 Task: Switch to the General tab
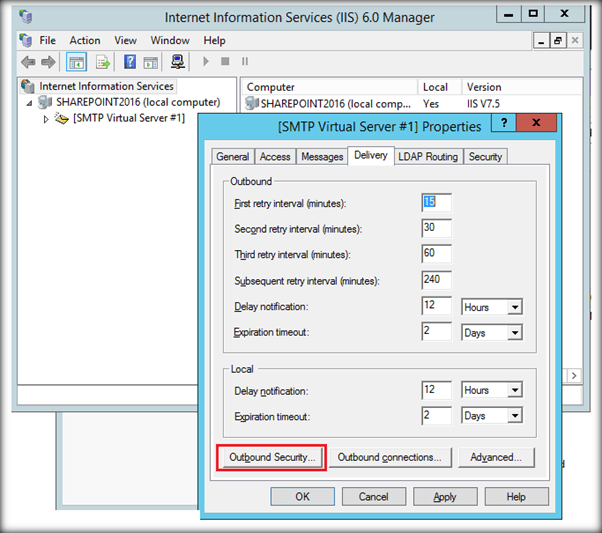point(233,157)
